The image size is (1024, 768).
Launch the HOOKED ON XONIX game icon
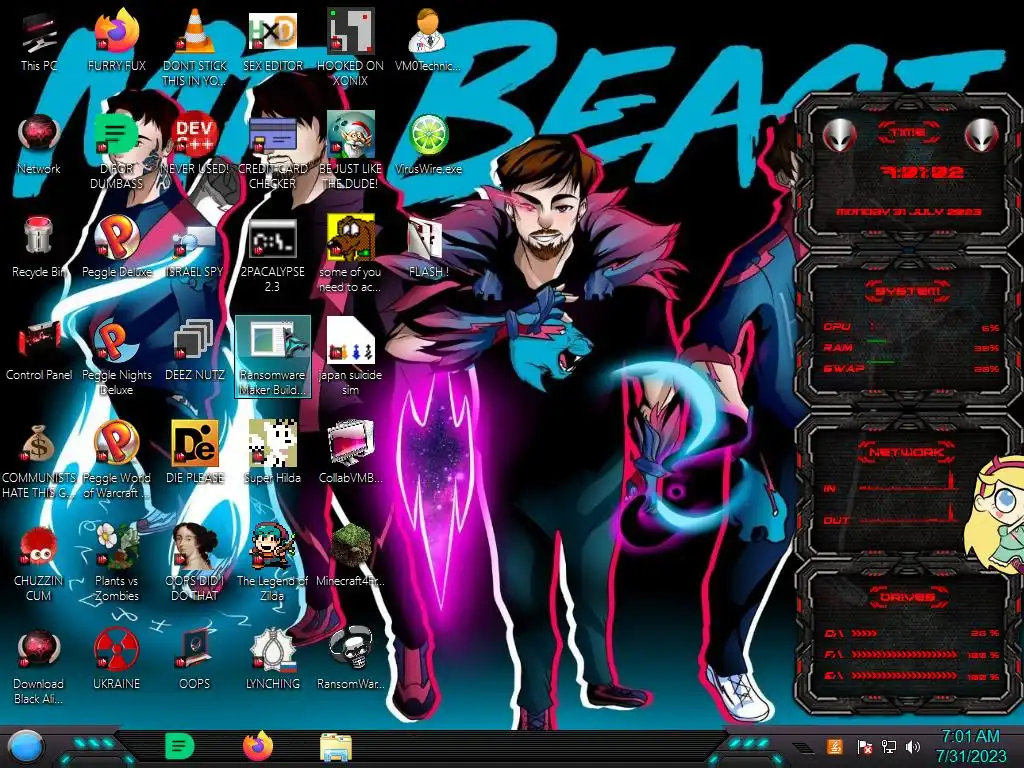[350, 48]
